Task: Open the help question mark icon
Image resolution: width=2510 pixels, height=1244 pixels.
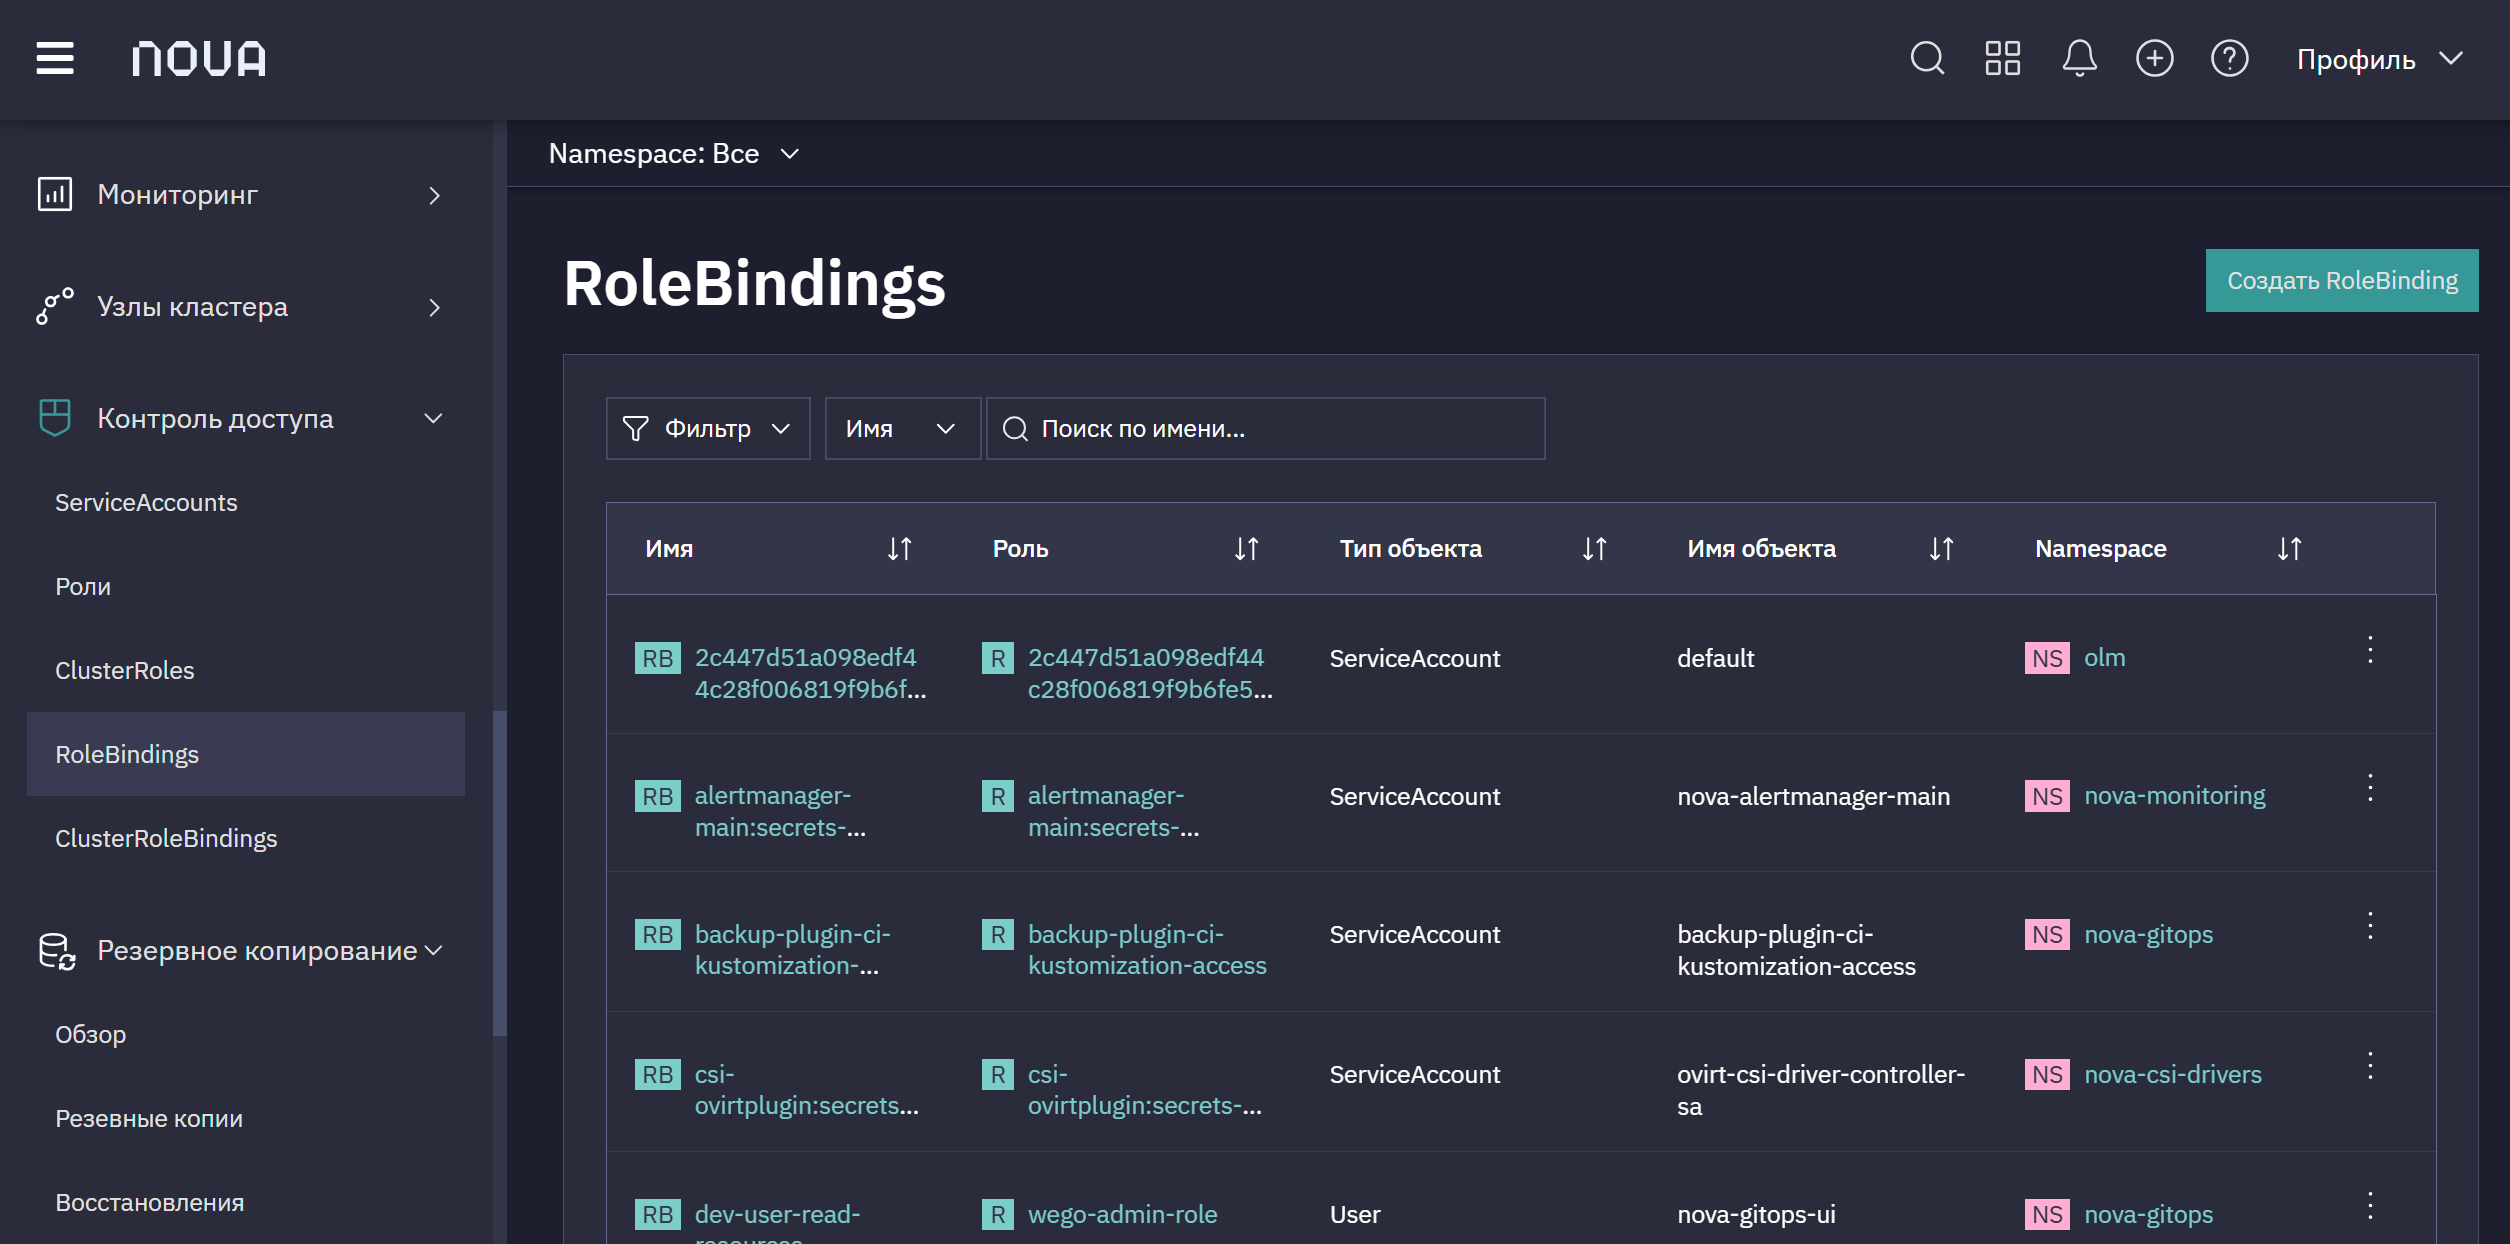Action: (2229, 58)
